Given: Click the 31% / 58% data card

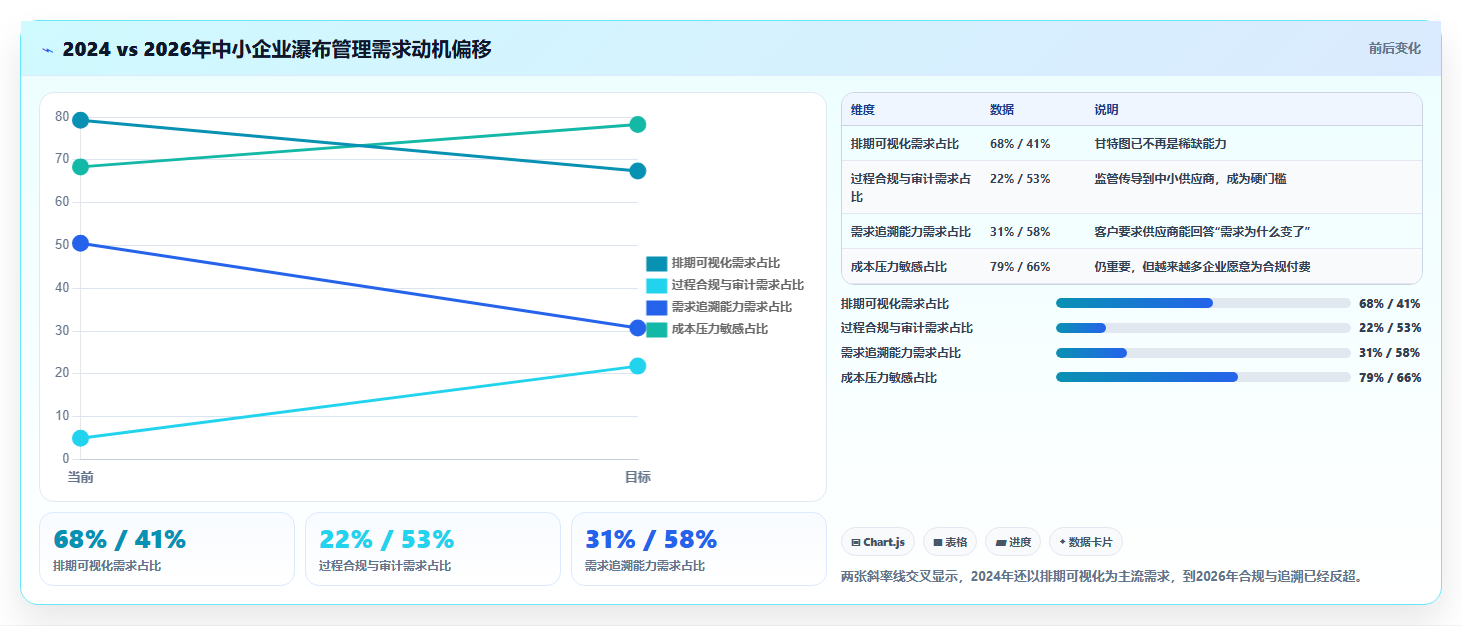Looking at the screenshot, I should click(x=699, y=549).
